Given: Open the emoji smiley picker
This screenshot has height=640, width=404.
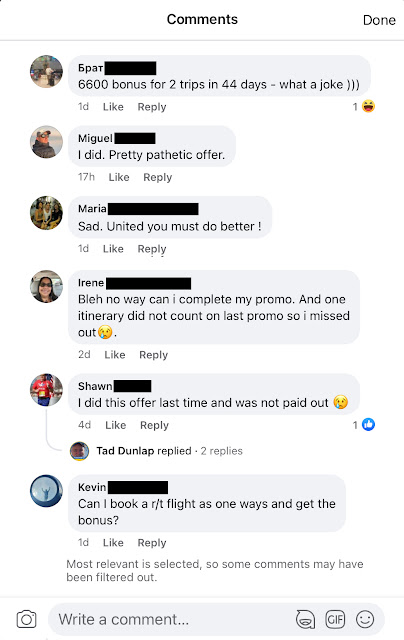Looking at the screenshot, I should pyautogui.click(x=365, y=619).
